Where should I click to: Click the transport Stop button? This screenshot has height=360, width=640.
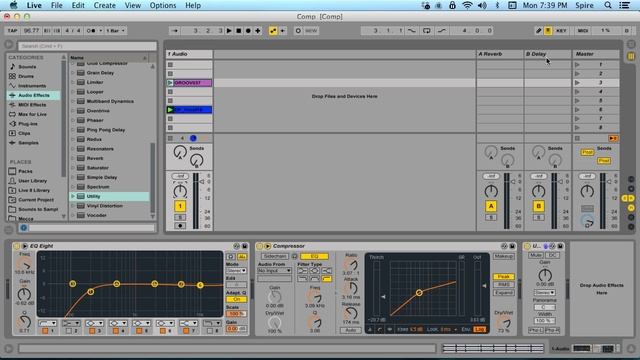coord(239,31)
